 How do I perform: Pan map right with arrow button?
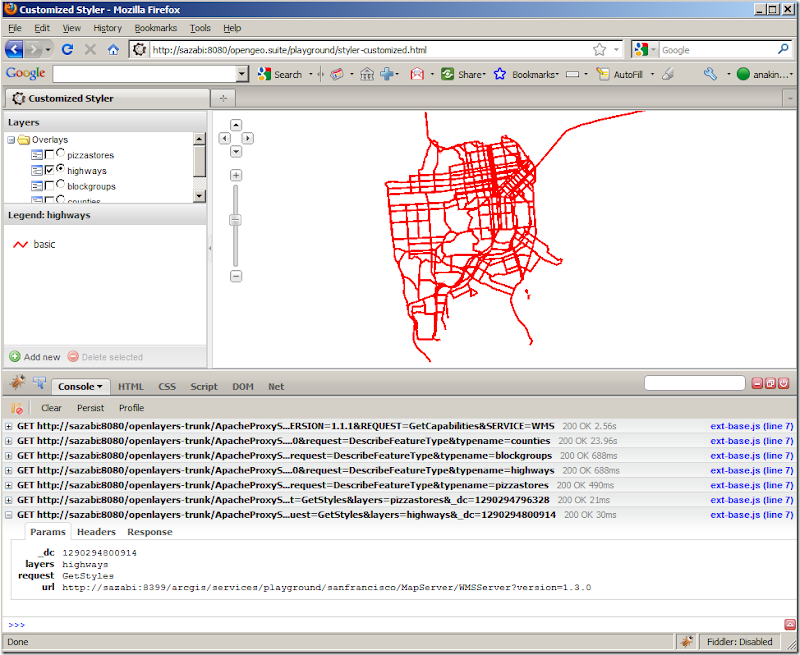point(247,138)
